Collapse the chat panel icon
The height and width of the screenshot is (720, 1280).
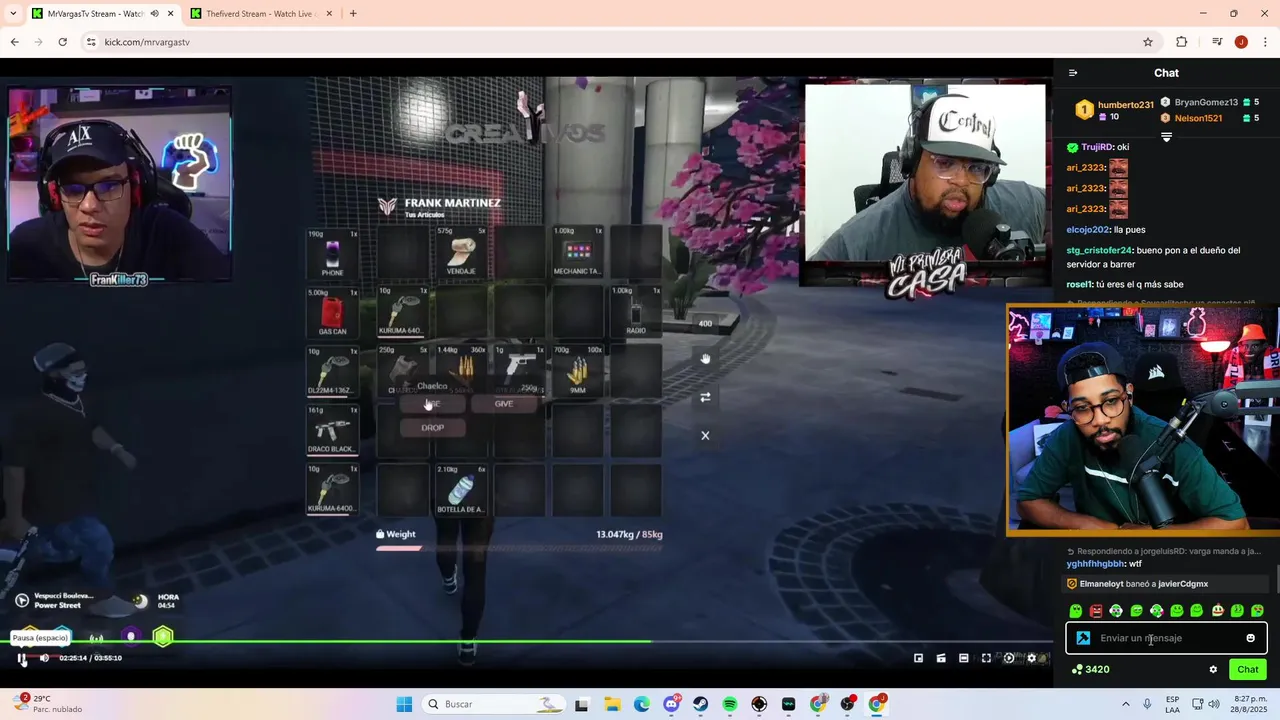click(x=1073, y=73)
